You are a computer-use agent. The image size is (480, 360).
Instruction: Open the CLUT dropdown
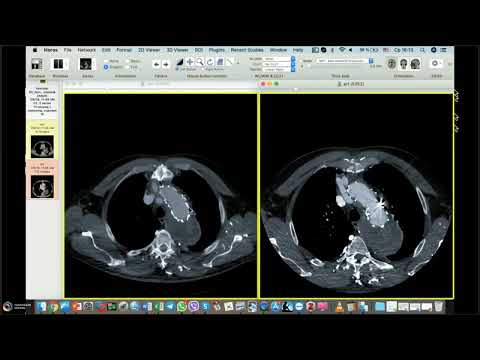[x=279, y=64]
